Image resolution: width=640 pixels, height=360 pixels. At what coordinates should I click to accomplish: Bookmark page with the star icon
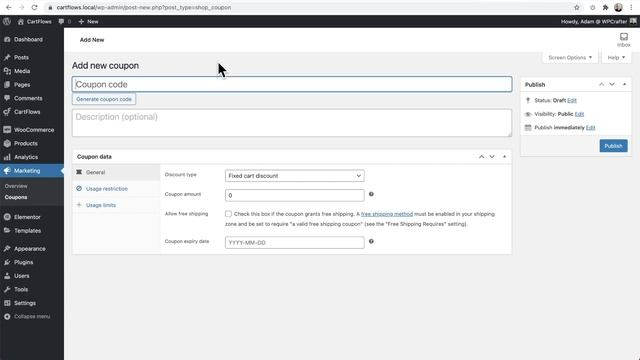click(577, 7)
